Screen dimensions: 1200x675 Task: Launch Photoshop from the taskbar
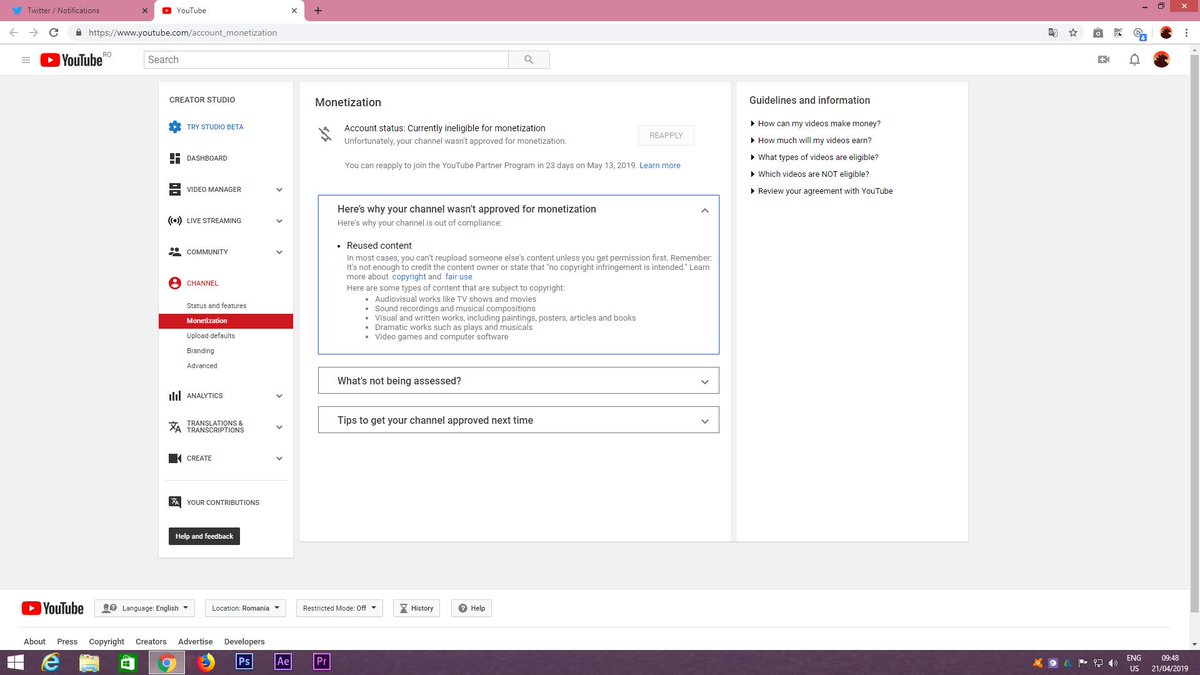point(244,662)
